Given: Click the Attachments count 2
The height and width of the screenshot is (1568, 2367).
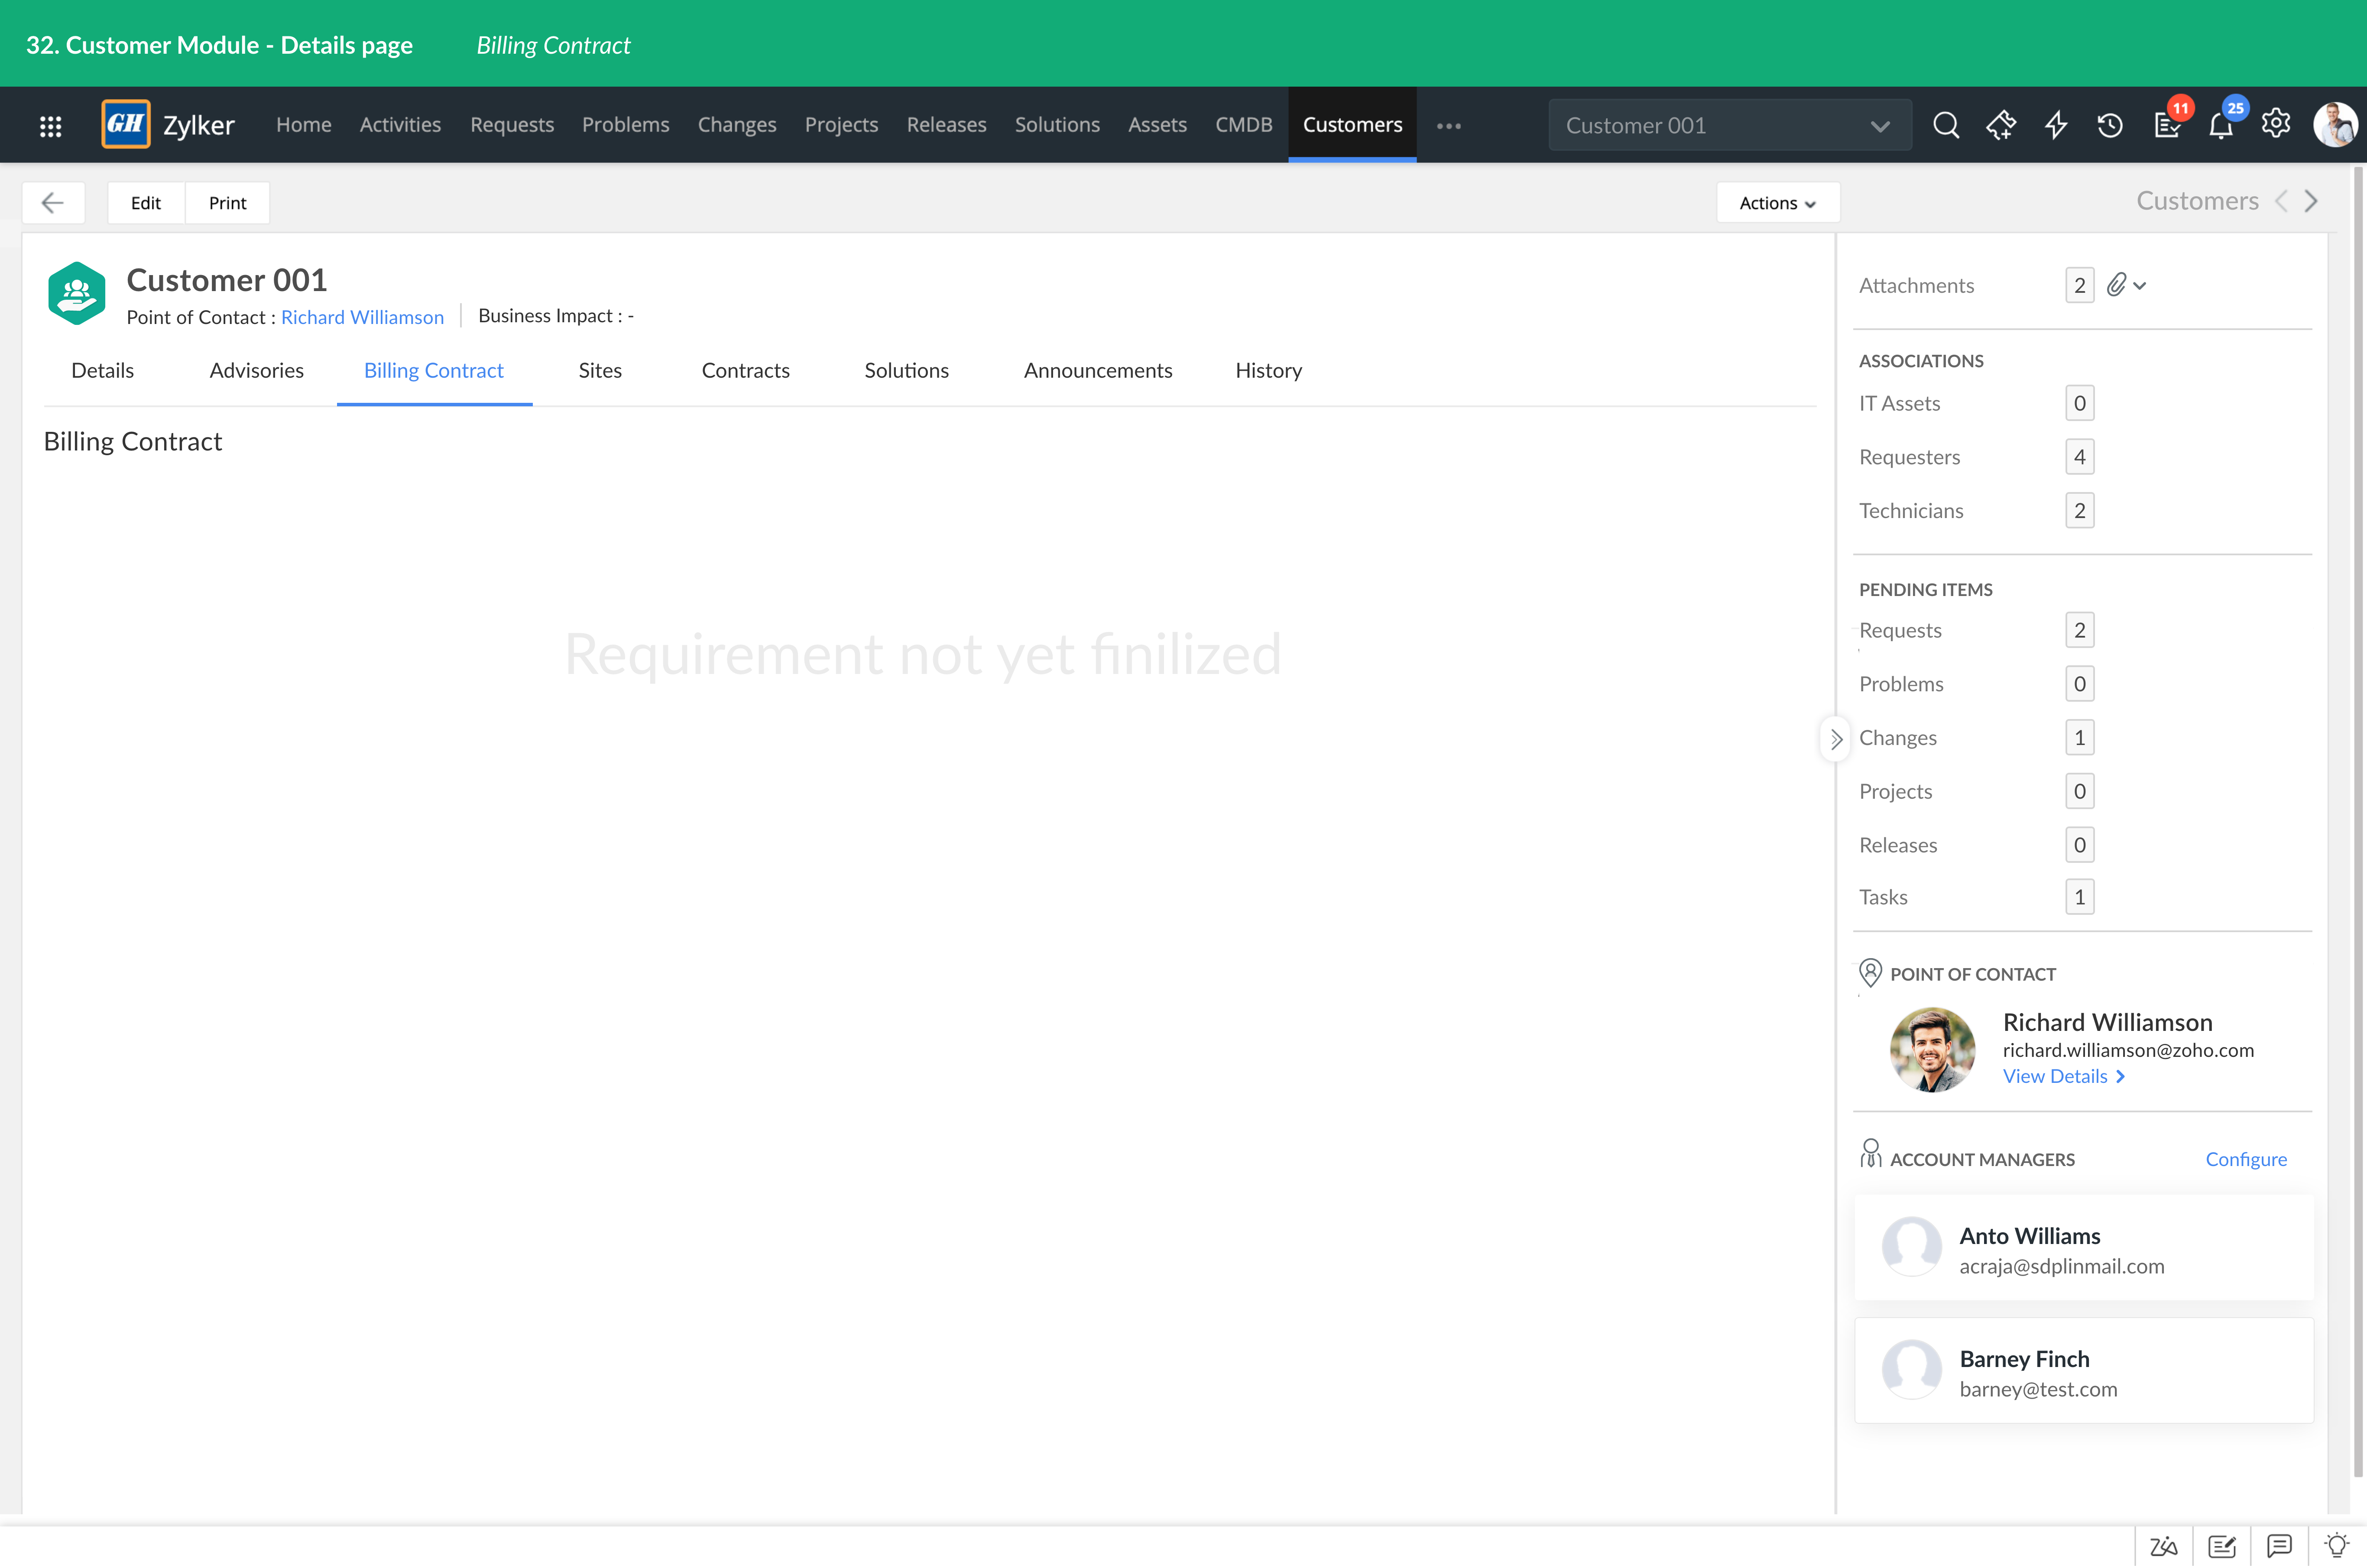Looking at the screenshot, I should [x=2079, y=286].
